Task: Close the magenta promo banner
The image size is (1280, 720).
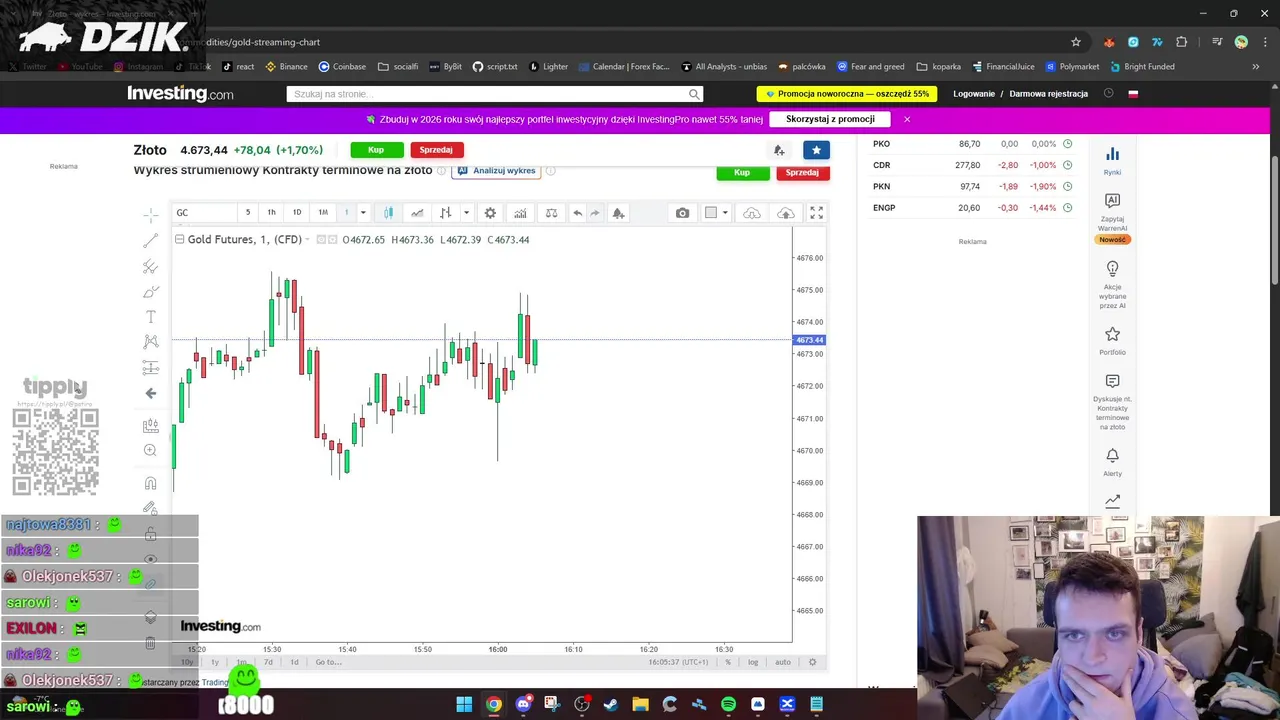Action: pos(907,119)
